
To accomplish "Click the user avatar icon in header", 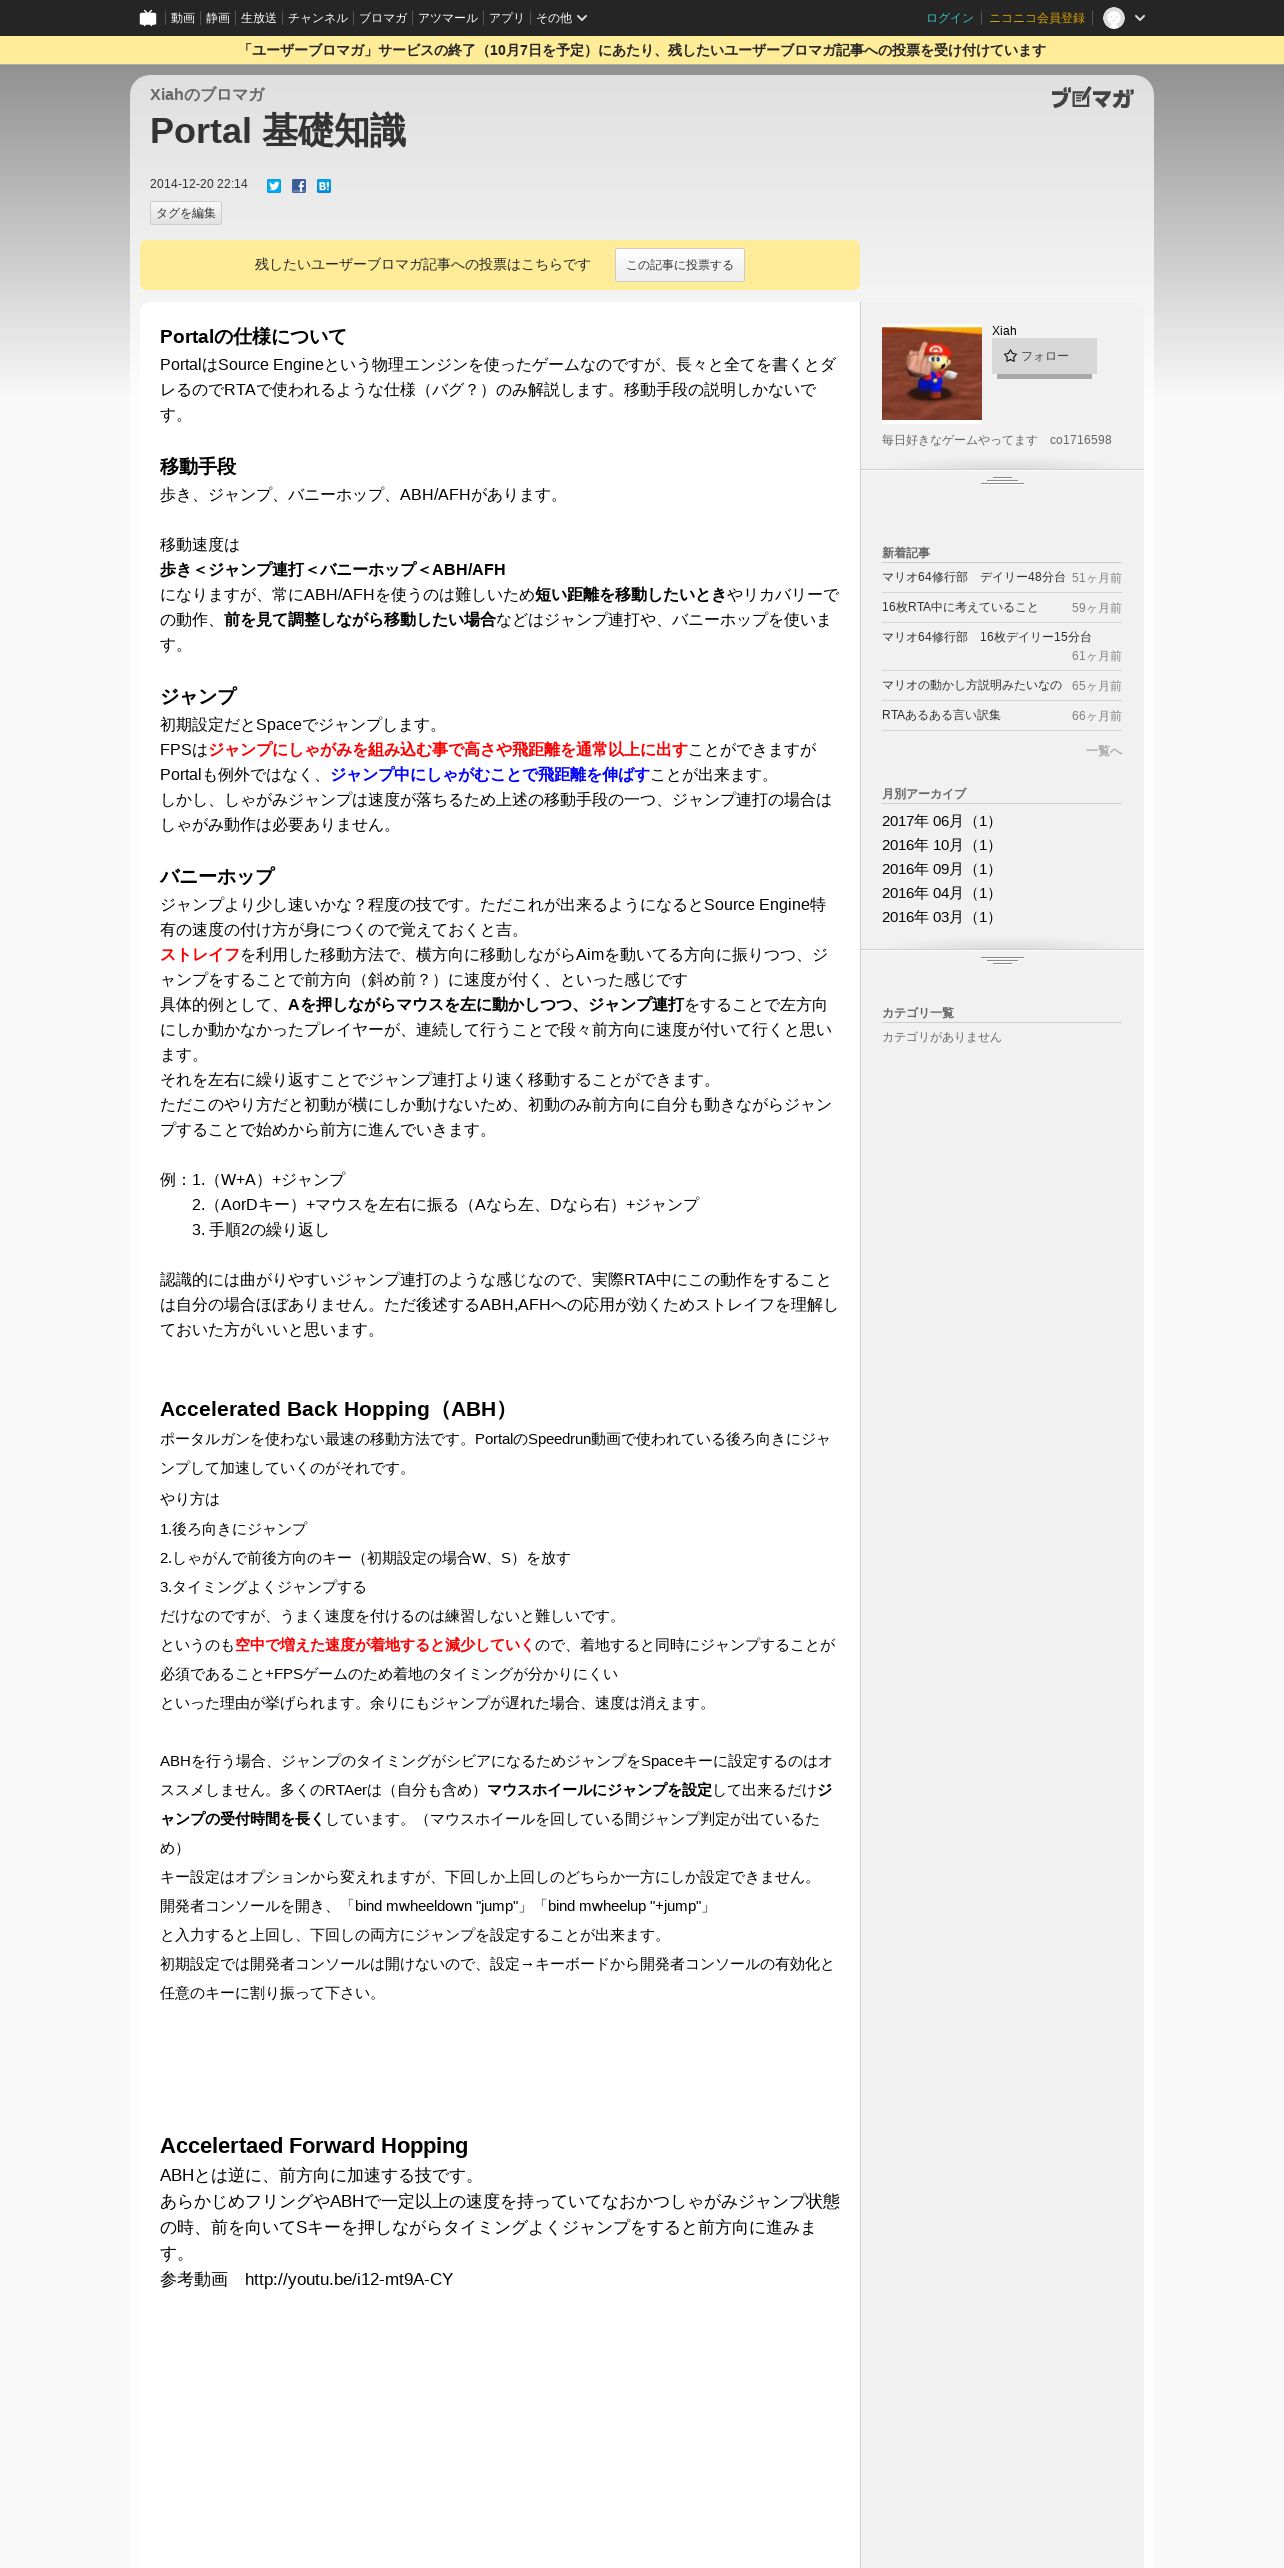I will click(1114, 18).
